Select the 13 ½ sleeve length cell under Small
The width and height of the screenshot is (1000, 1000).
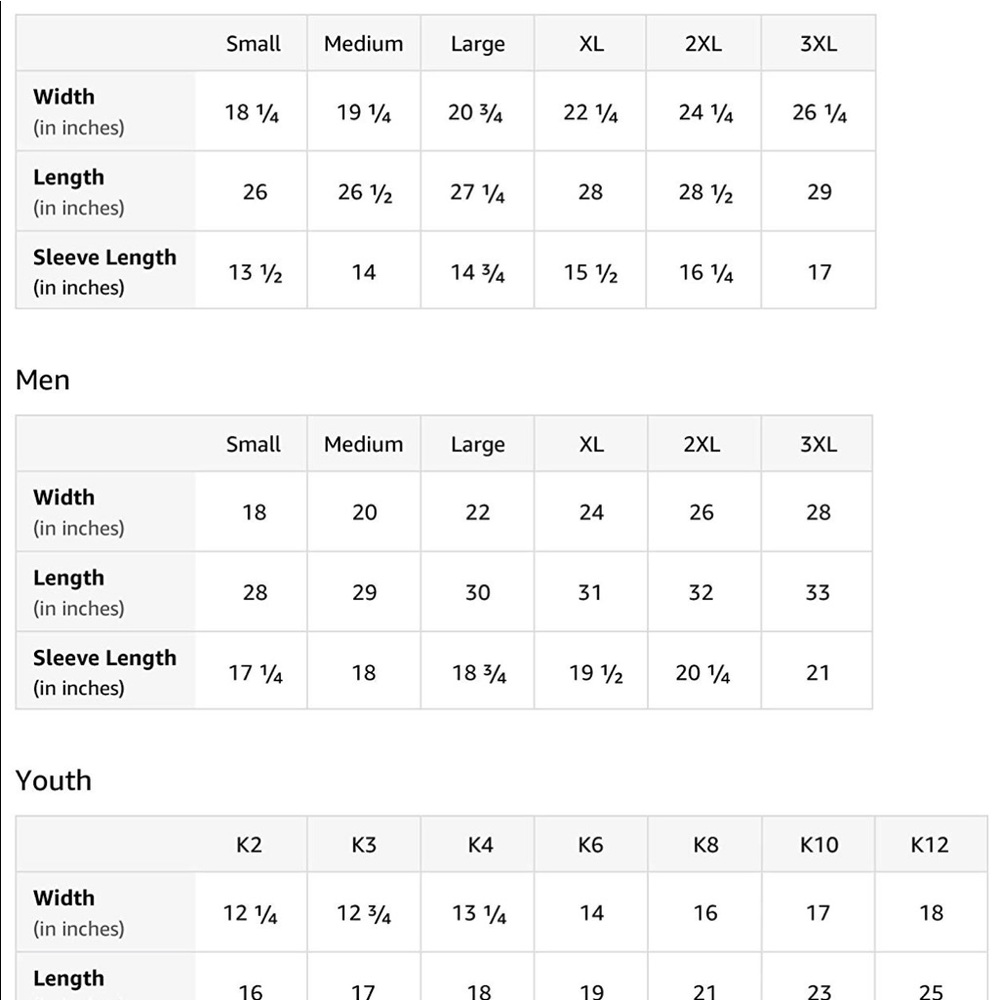(x=254, y=272)
